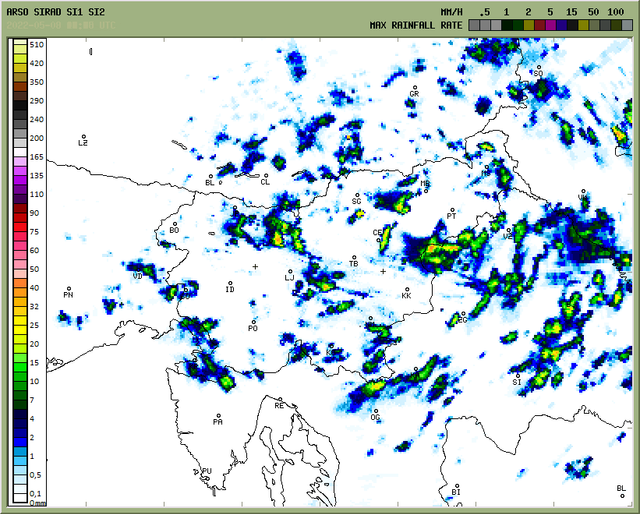Screen dimensions: 640x514
Task: Select the OG city label
Action: coord(375,417)
